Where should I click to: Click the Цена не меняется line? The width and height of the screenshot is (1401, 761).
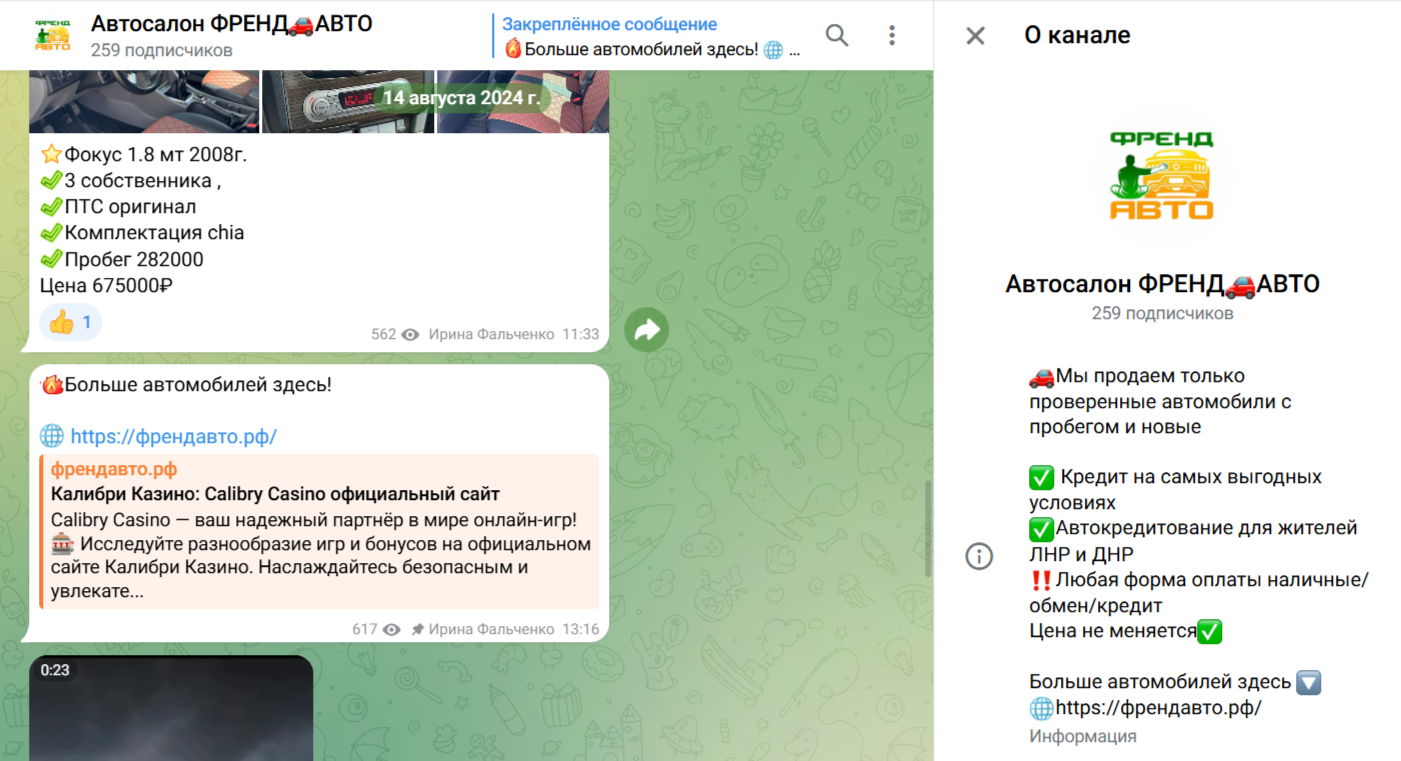[x=1126, y=632]
